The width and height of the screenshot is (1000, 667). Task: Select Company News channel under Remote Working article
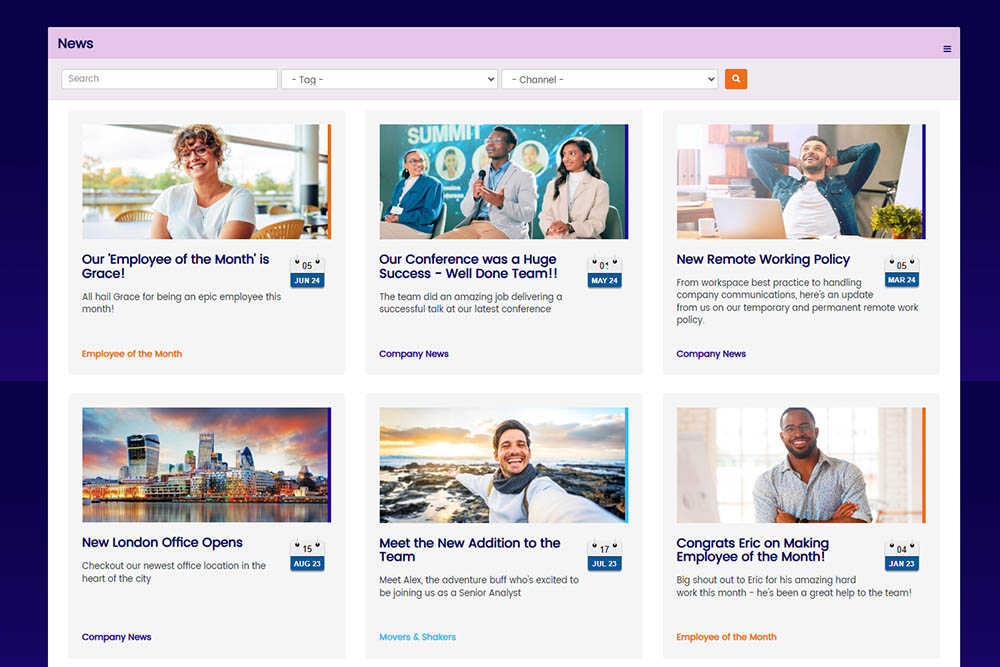click(x=711, y=354)
